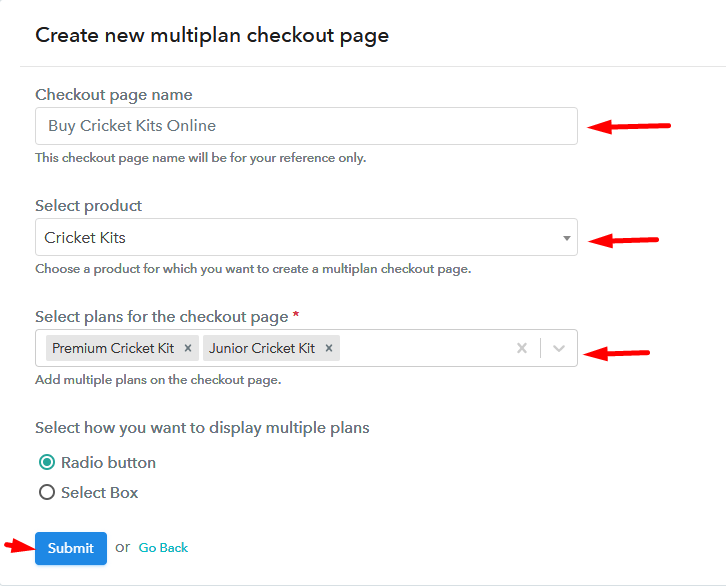Remove the Premium Cricket Kit plan tag
The height and width of the screenshot is (586, 726).
pos(188,348)
